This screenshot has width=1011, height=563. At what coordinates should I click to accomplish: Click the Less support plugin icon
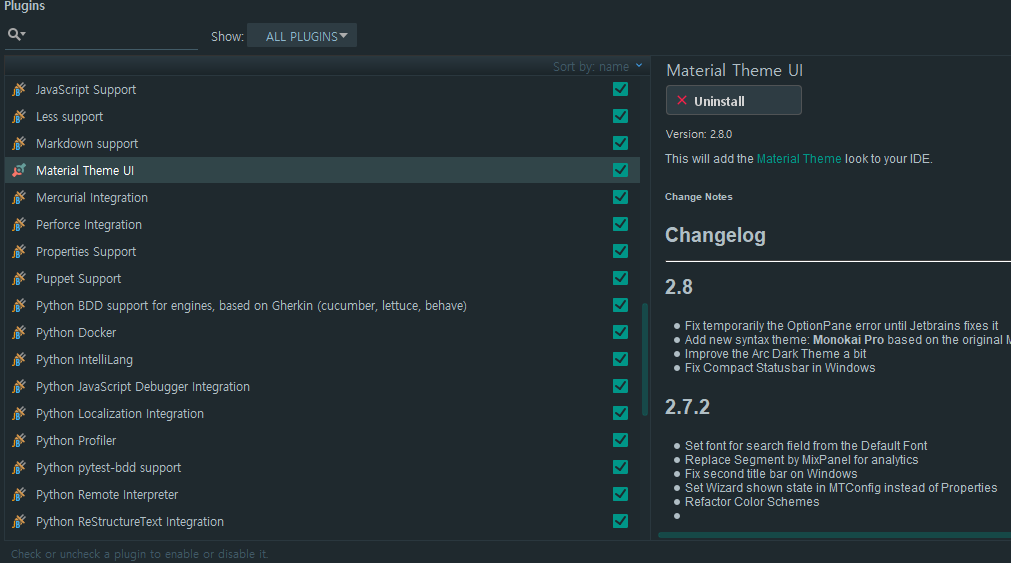[19, 116]
